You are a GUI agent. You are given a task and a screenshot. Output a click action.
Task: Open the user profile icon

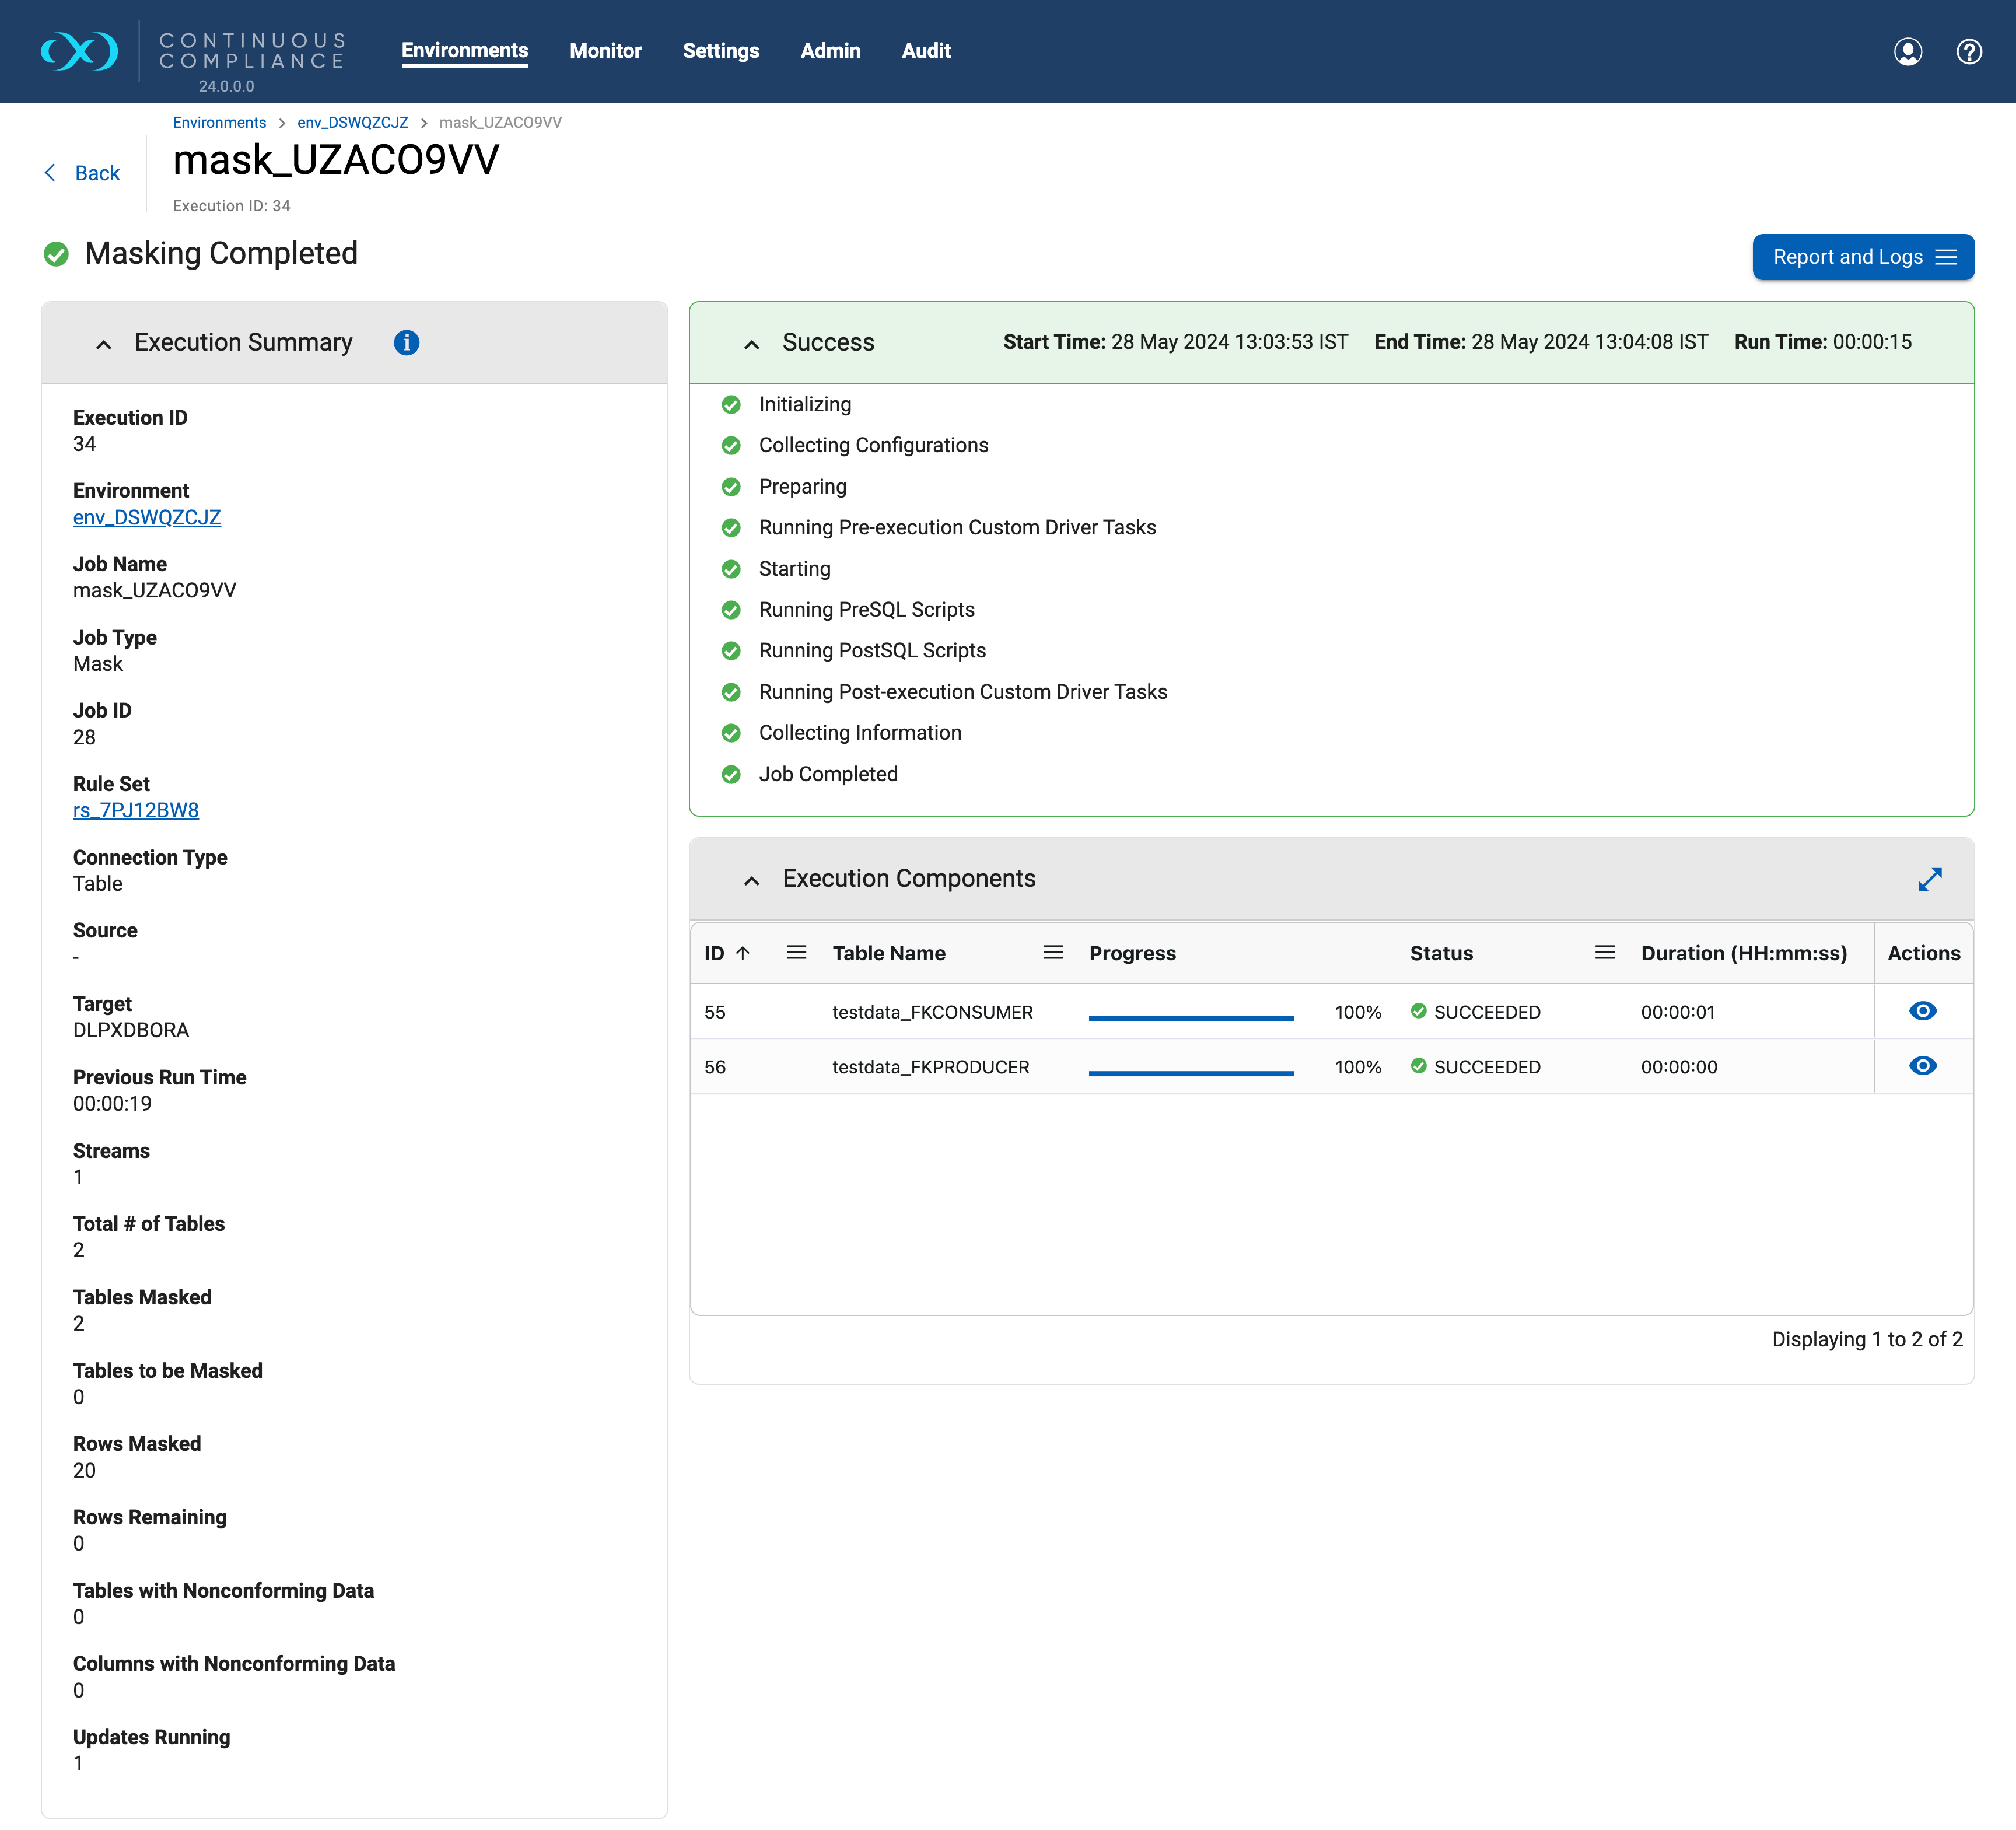pyautogui.click(x=1907, y=51)
